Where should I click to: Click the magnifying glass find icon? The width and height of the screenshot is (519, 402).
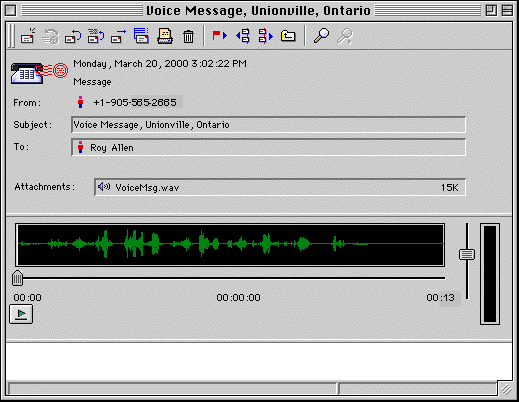coord(321,36)
